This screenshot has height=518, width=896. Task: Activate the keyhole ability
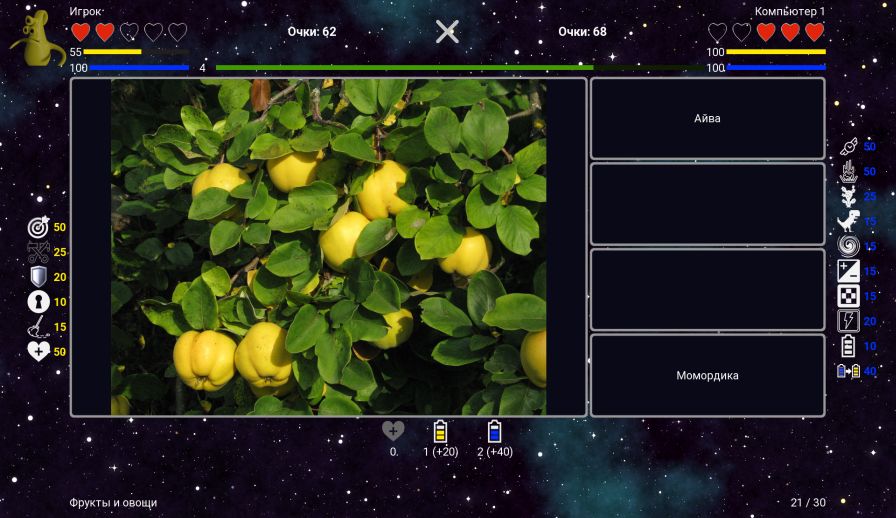(x=38, y=302)
